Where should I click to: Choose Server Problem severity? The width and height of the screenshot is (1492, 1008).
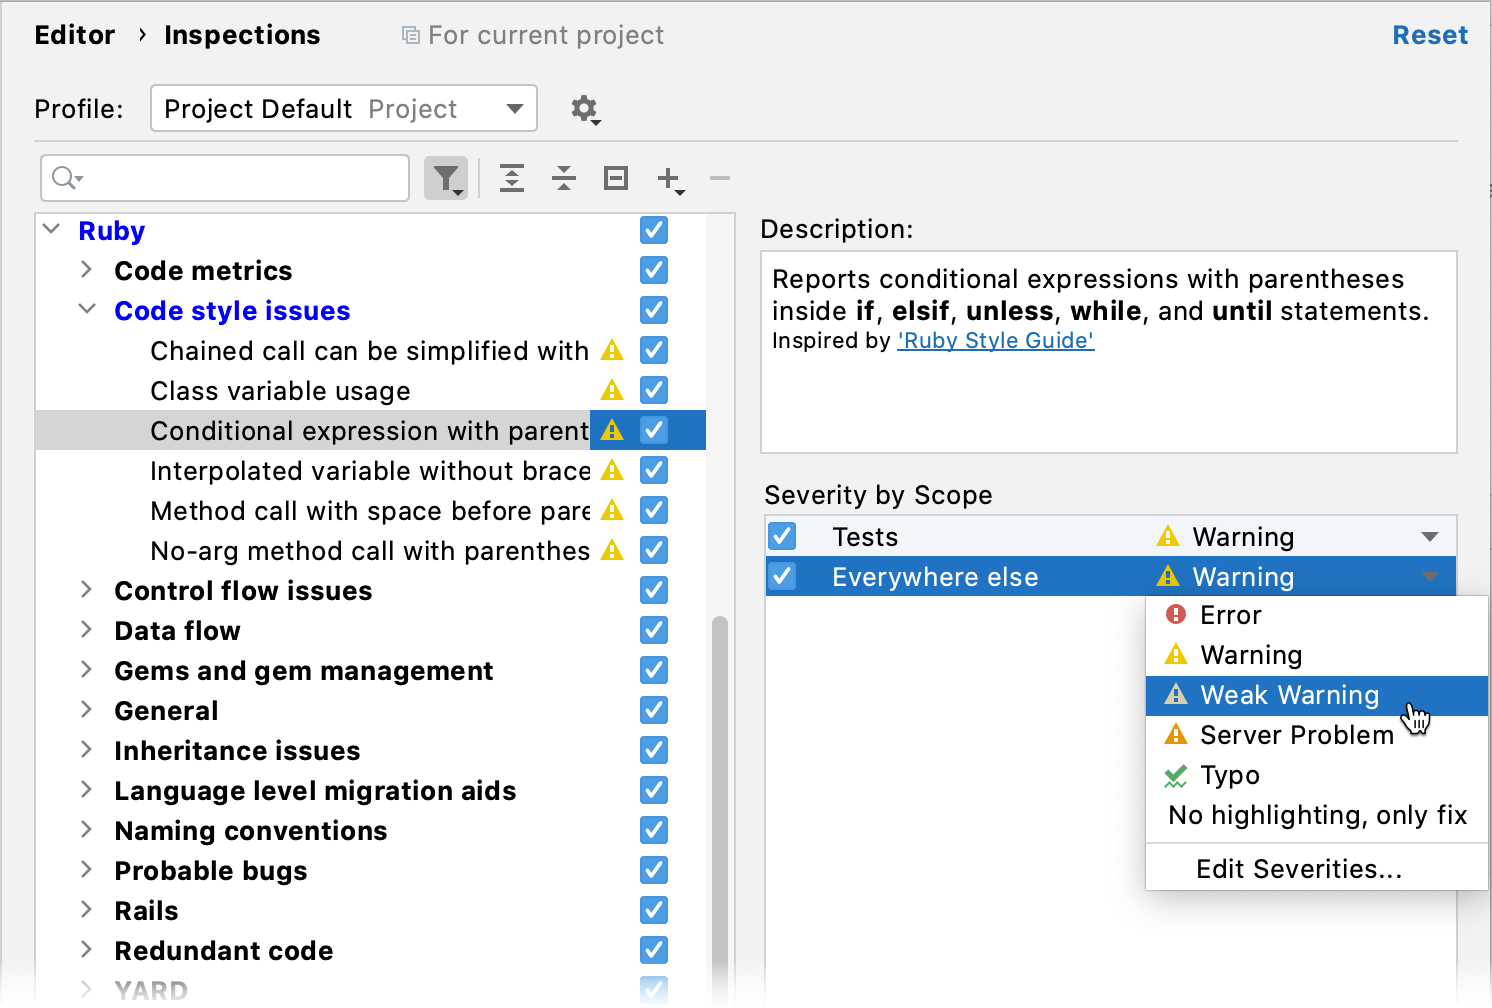[1316, 735]
